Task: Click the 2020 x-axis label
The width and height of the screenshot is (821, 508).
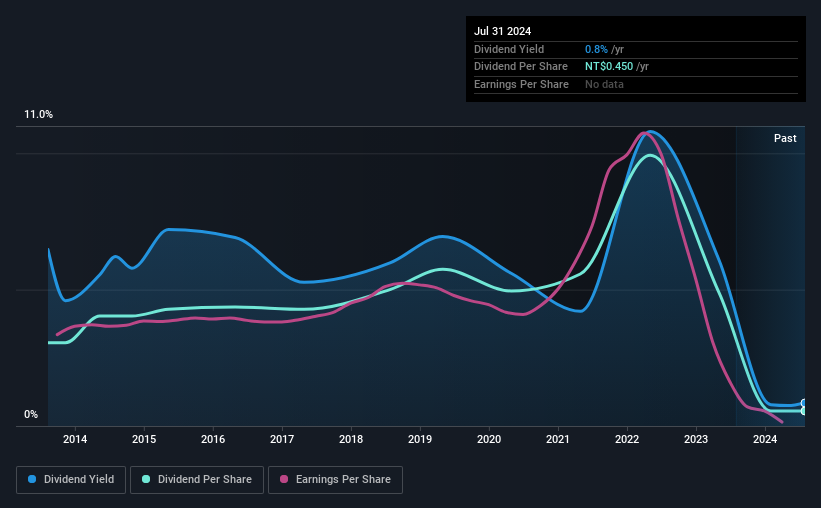Action: 489,439
